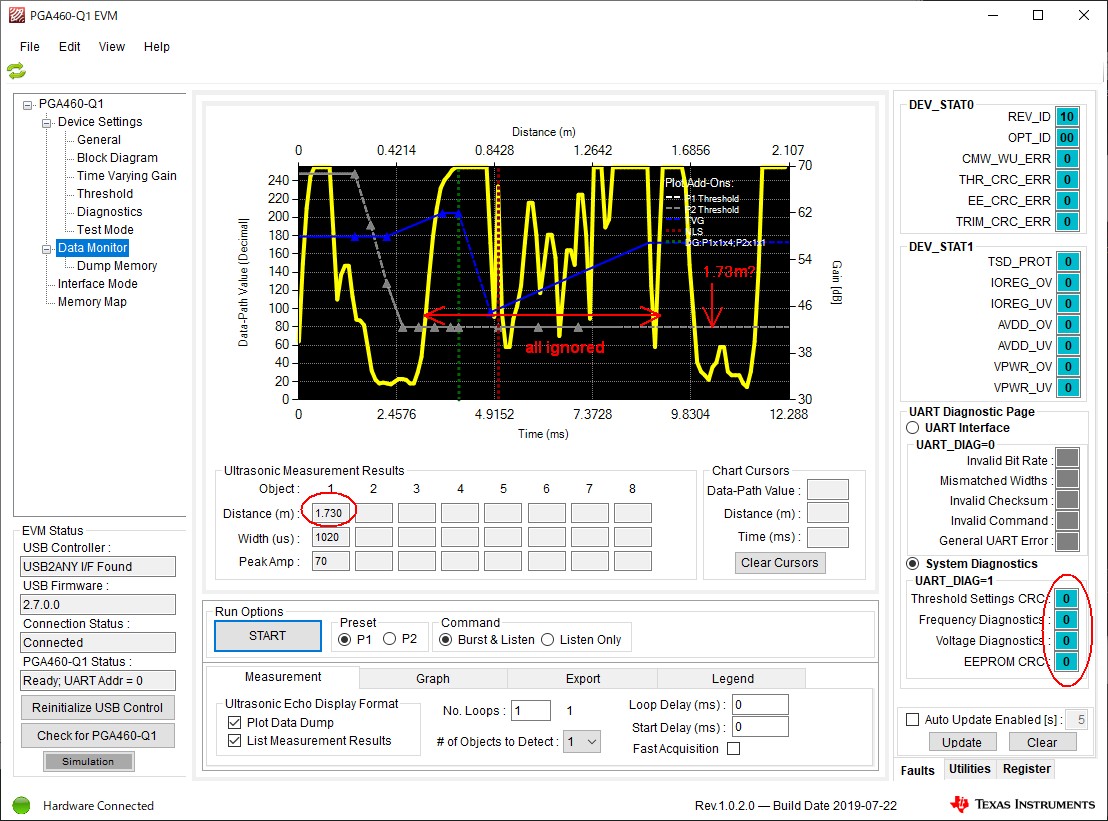Screen dimensions: 1108x821
Task: Click the Mismatched Widths indicator
Action: [x=1067, y=478]
